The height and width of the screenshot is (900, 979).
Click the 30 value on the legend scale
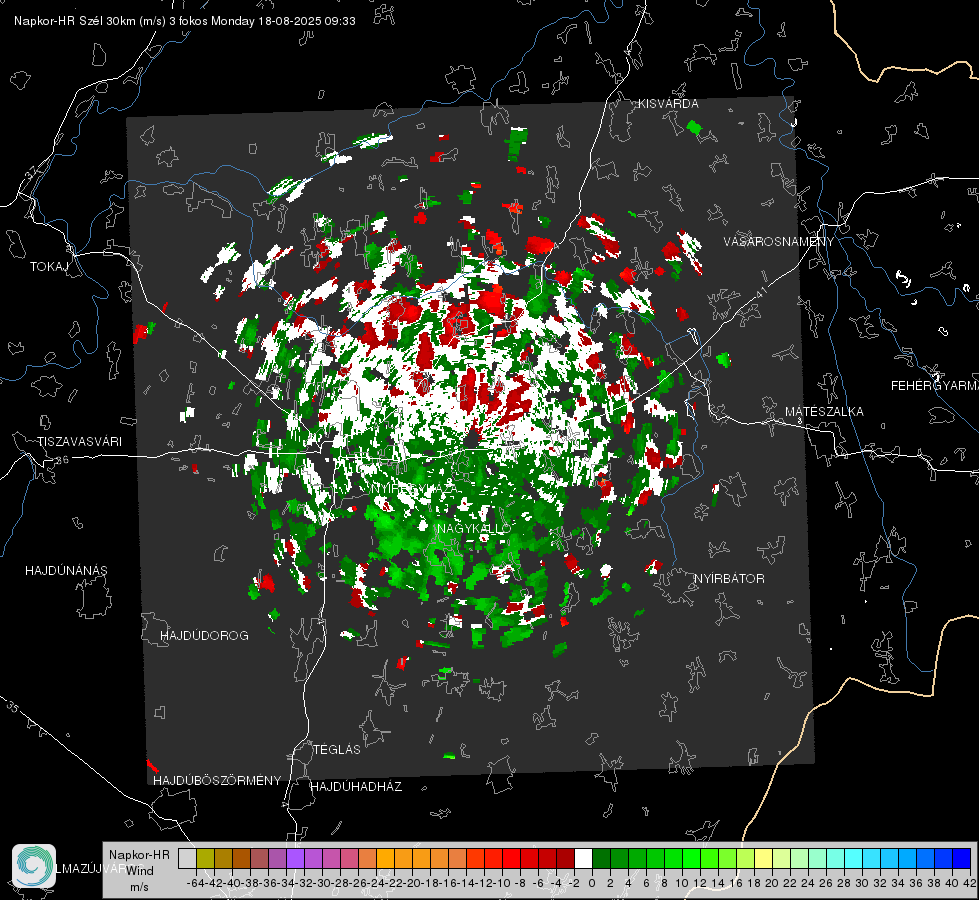point(862,883)
